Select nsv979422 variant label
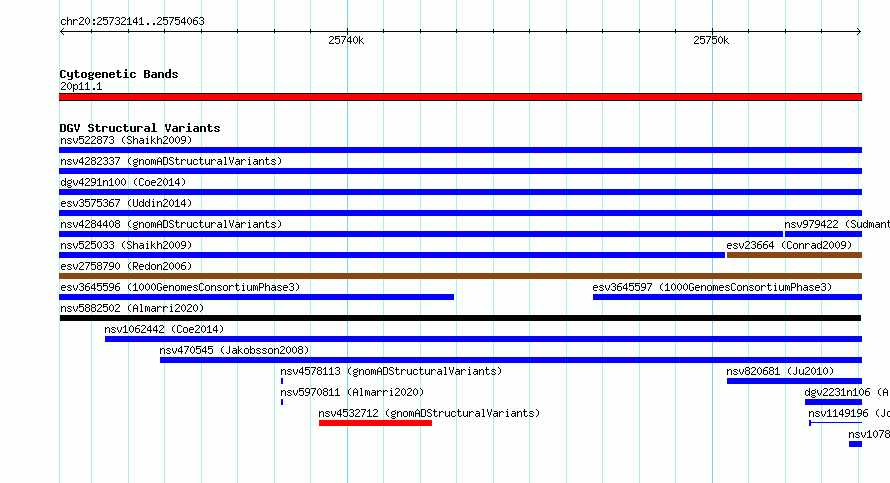 click(837, 224)
